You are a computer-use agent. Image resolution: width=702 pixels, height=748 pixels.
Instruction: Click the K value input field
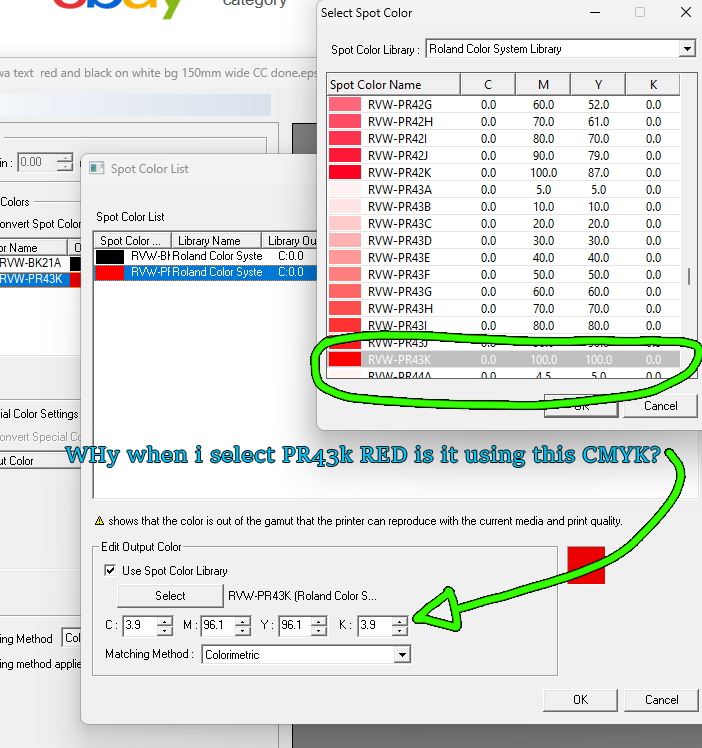374,625
